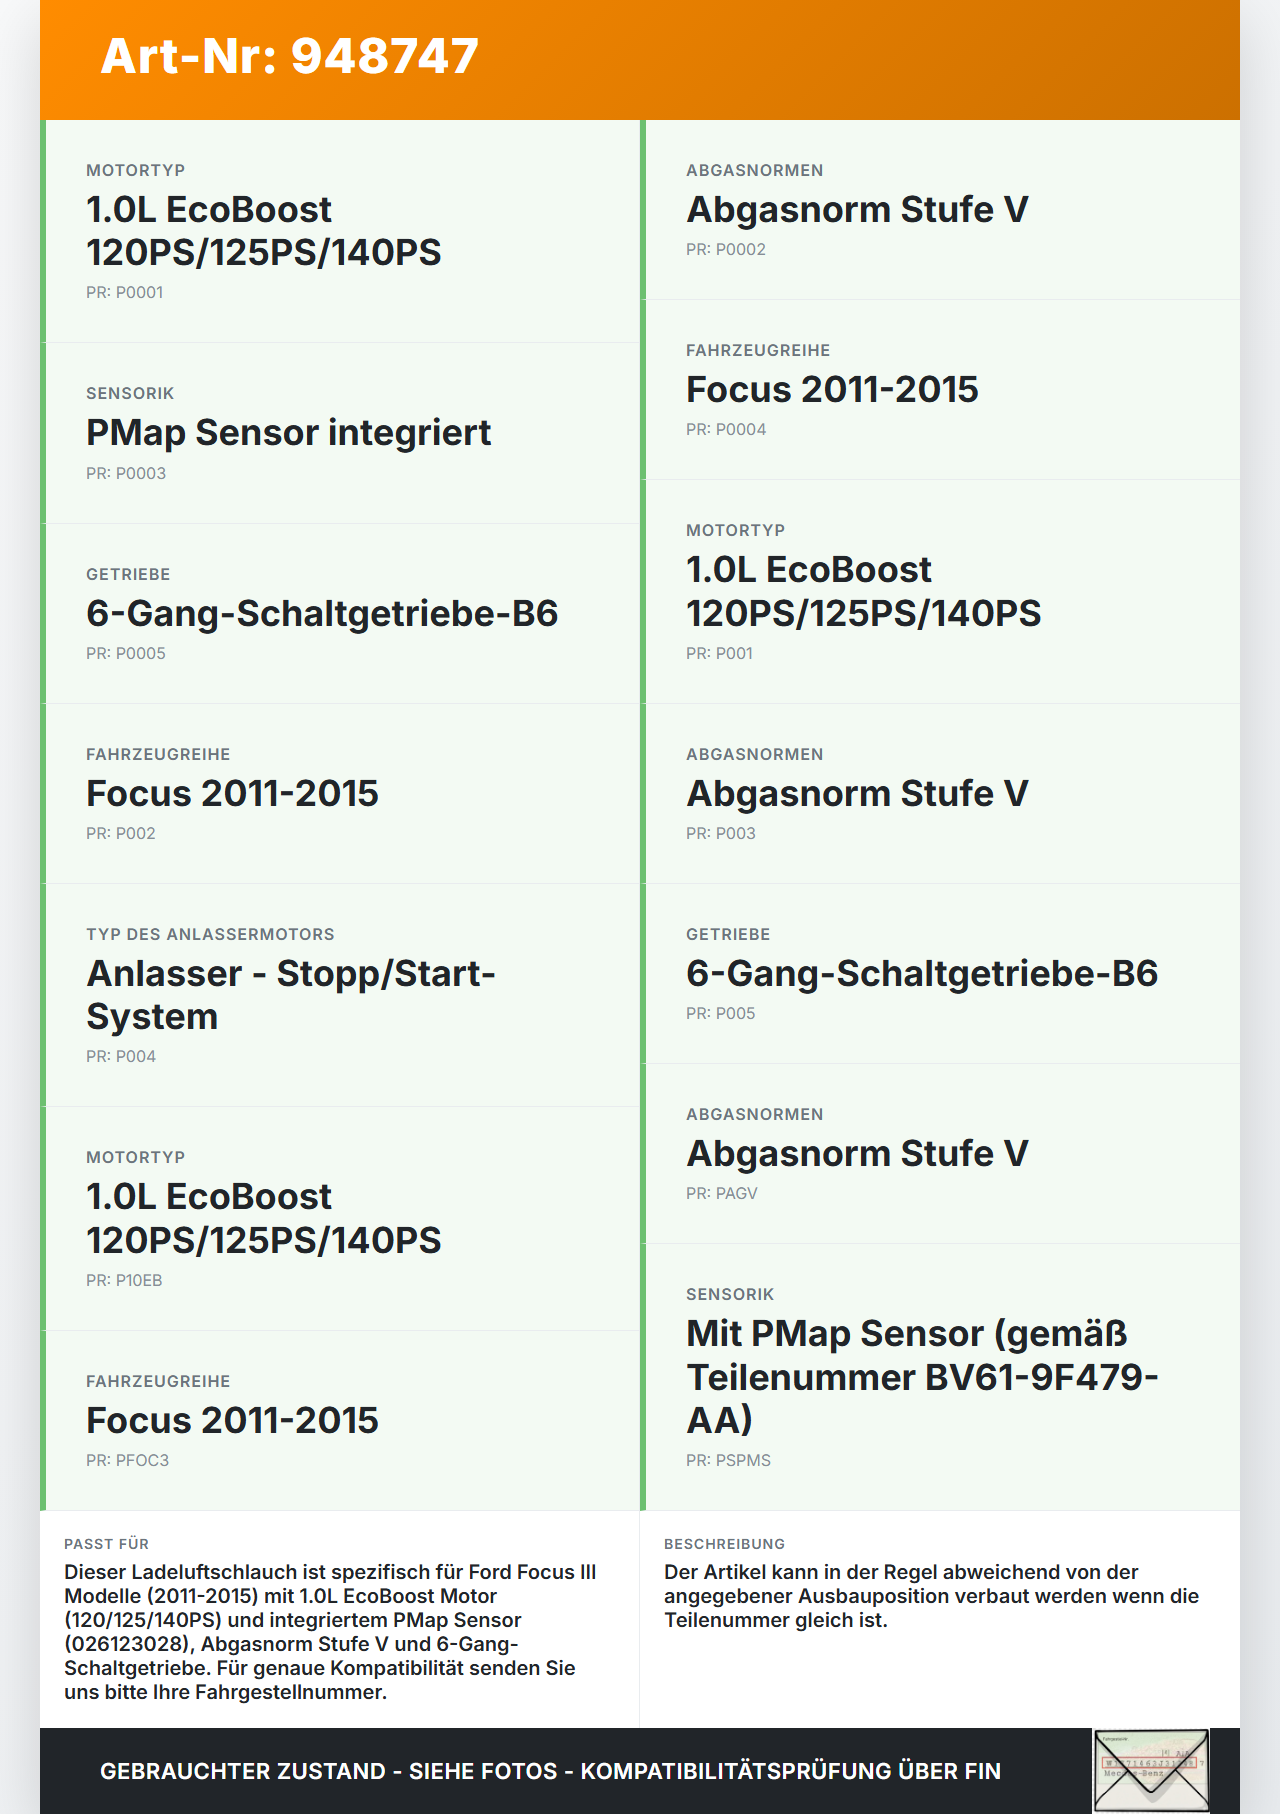The image size is (1280, 1814).
Task: Click the Abgasnorm Stufe V card PR: P003
Action: (940, 794)
